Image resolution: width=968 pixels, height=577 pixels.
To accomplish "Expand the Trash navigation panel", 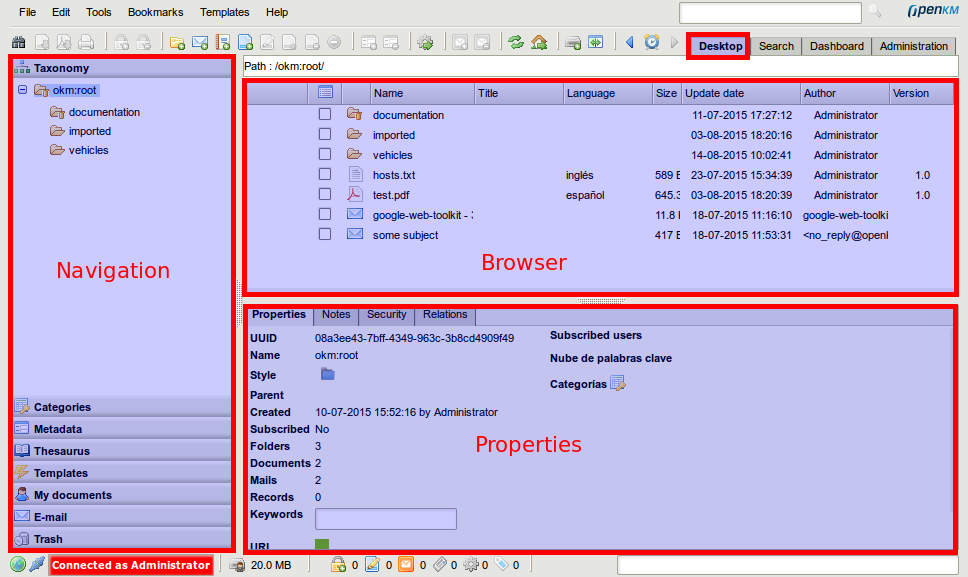I will pyautogui.click(x=122, y=539).
